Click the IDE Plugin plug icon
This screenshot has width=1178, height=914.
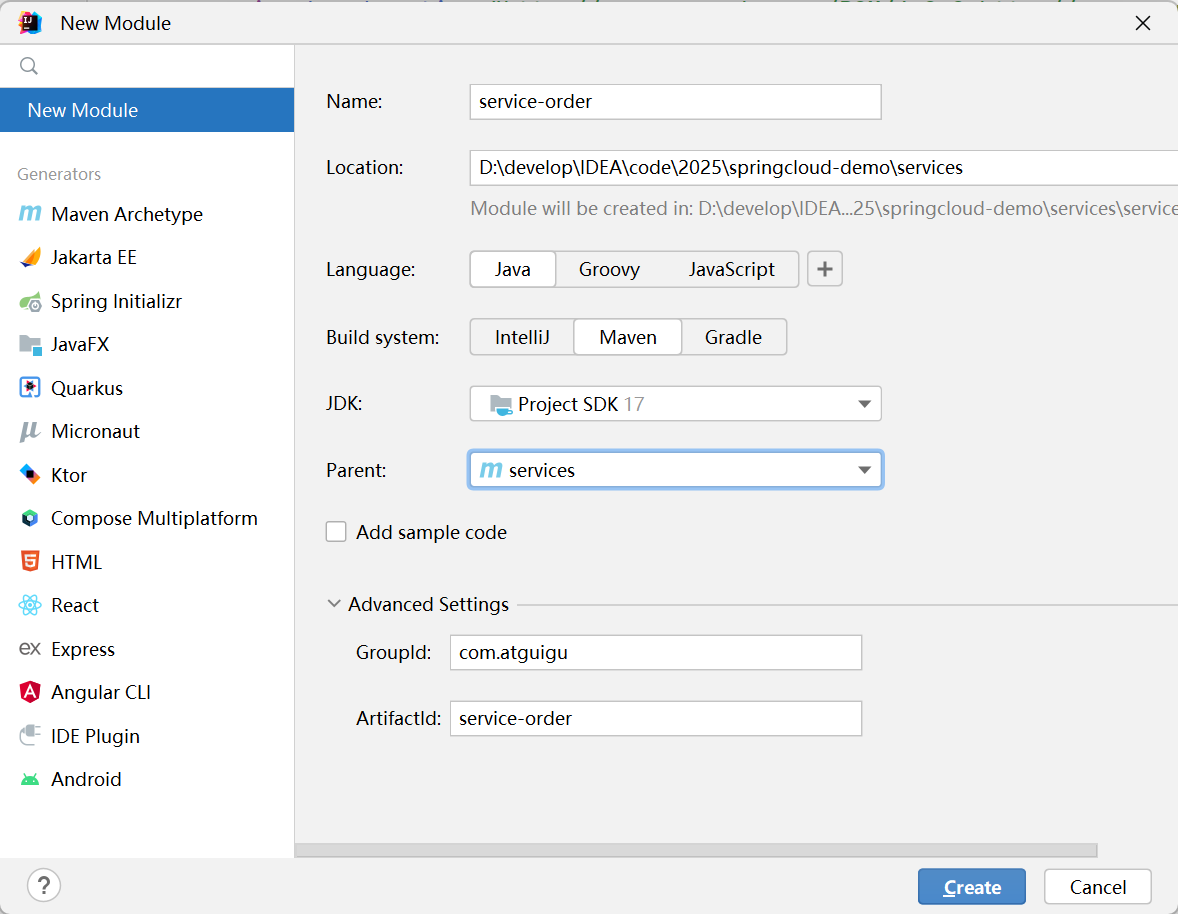click(30, 735)
